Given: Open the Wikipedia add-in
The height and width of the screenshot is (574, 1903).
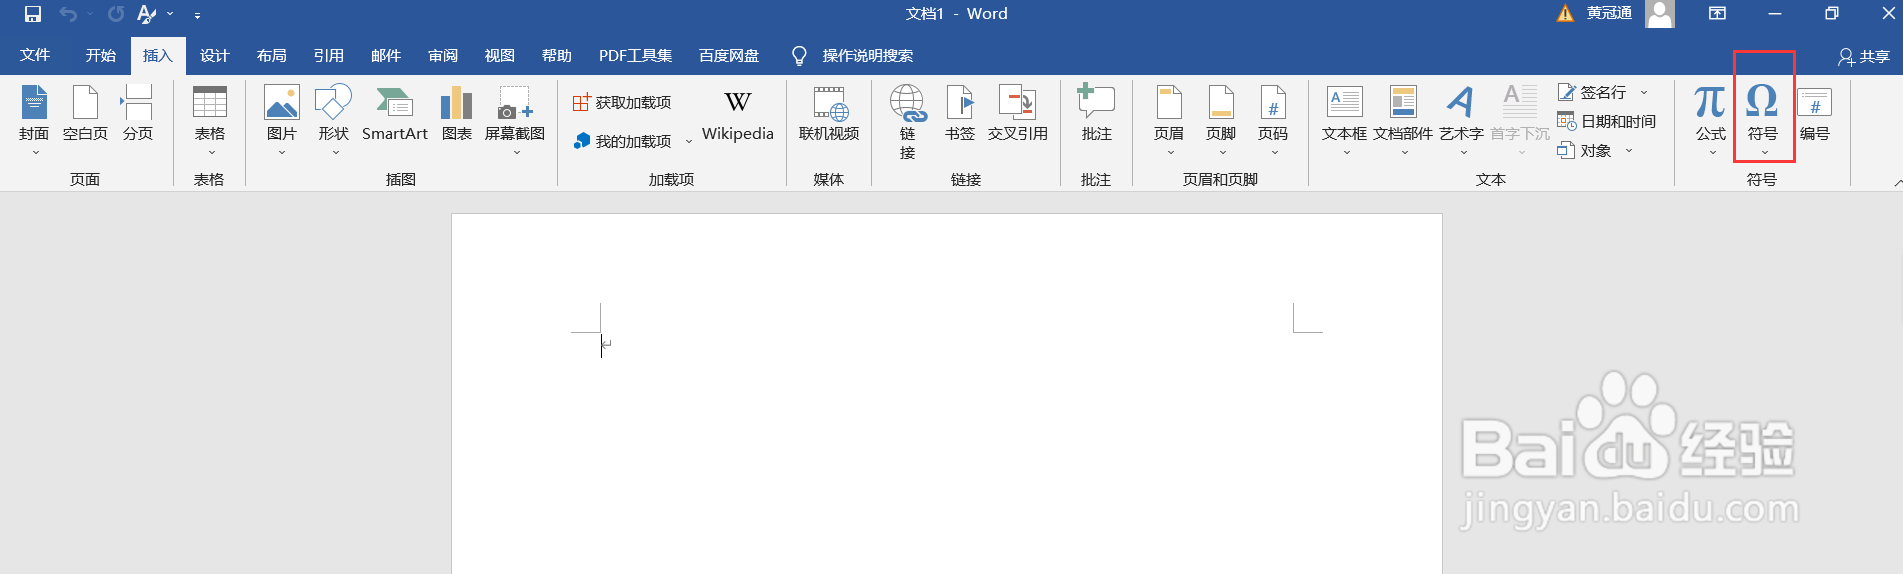Looking at the screenshot, I should 737,115.
